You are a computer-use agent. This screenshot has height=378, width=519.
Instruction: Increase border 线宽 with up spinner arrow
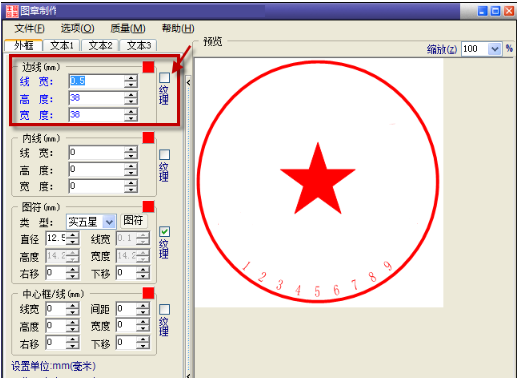click(x=131, y=78)
